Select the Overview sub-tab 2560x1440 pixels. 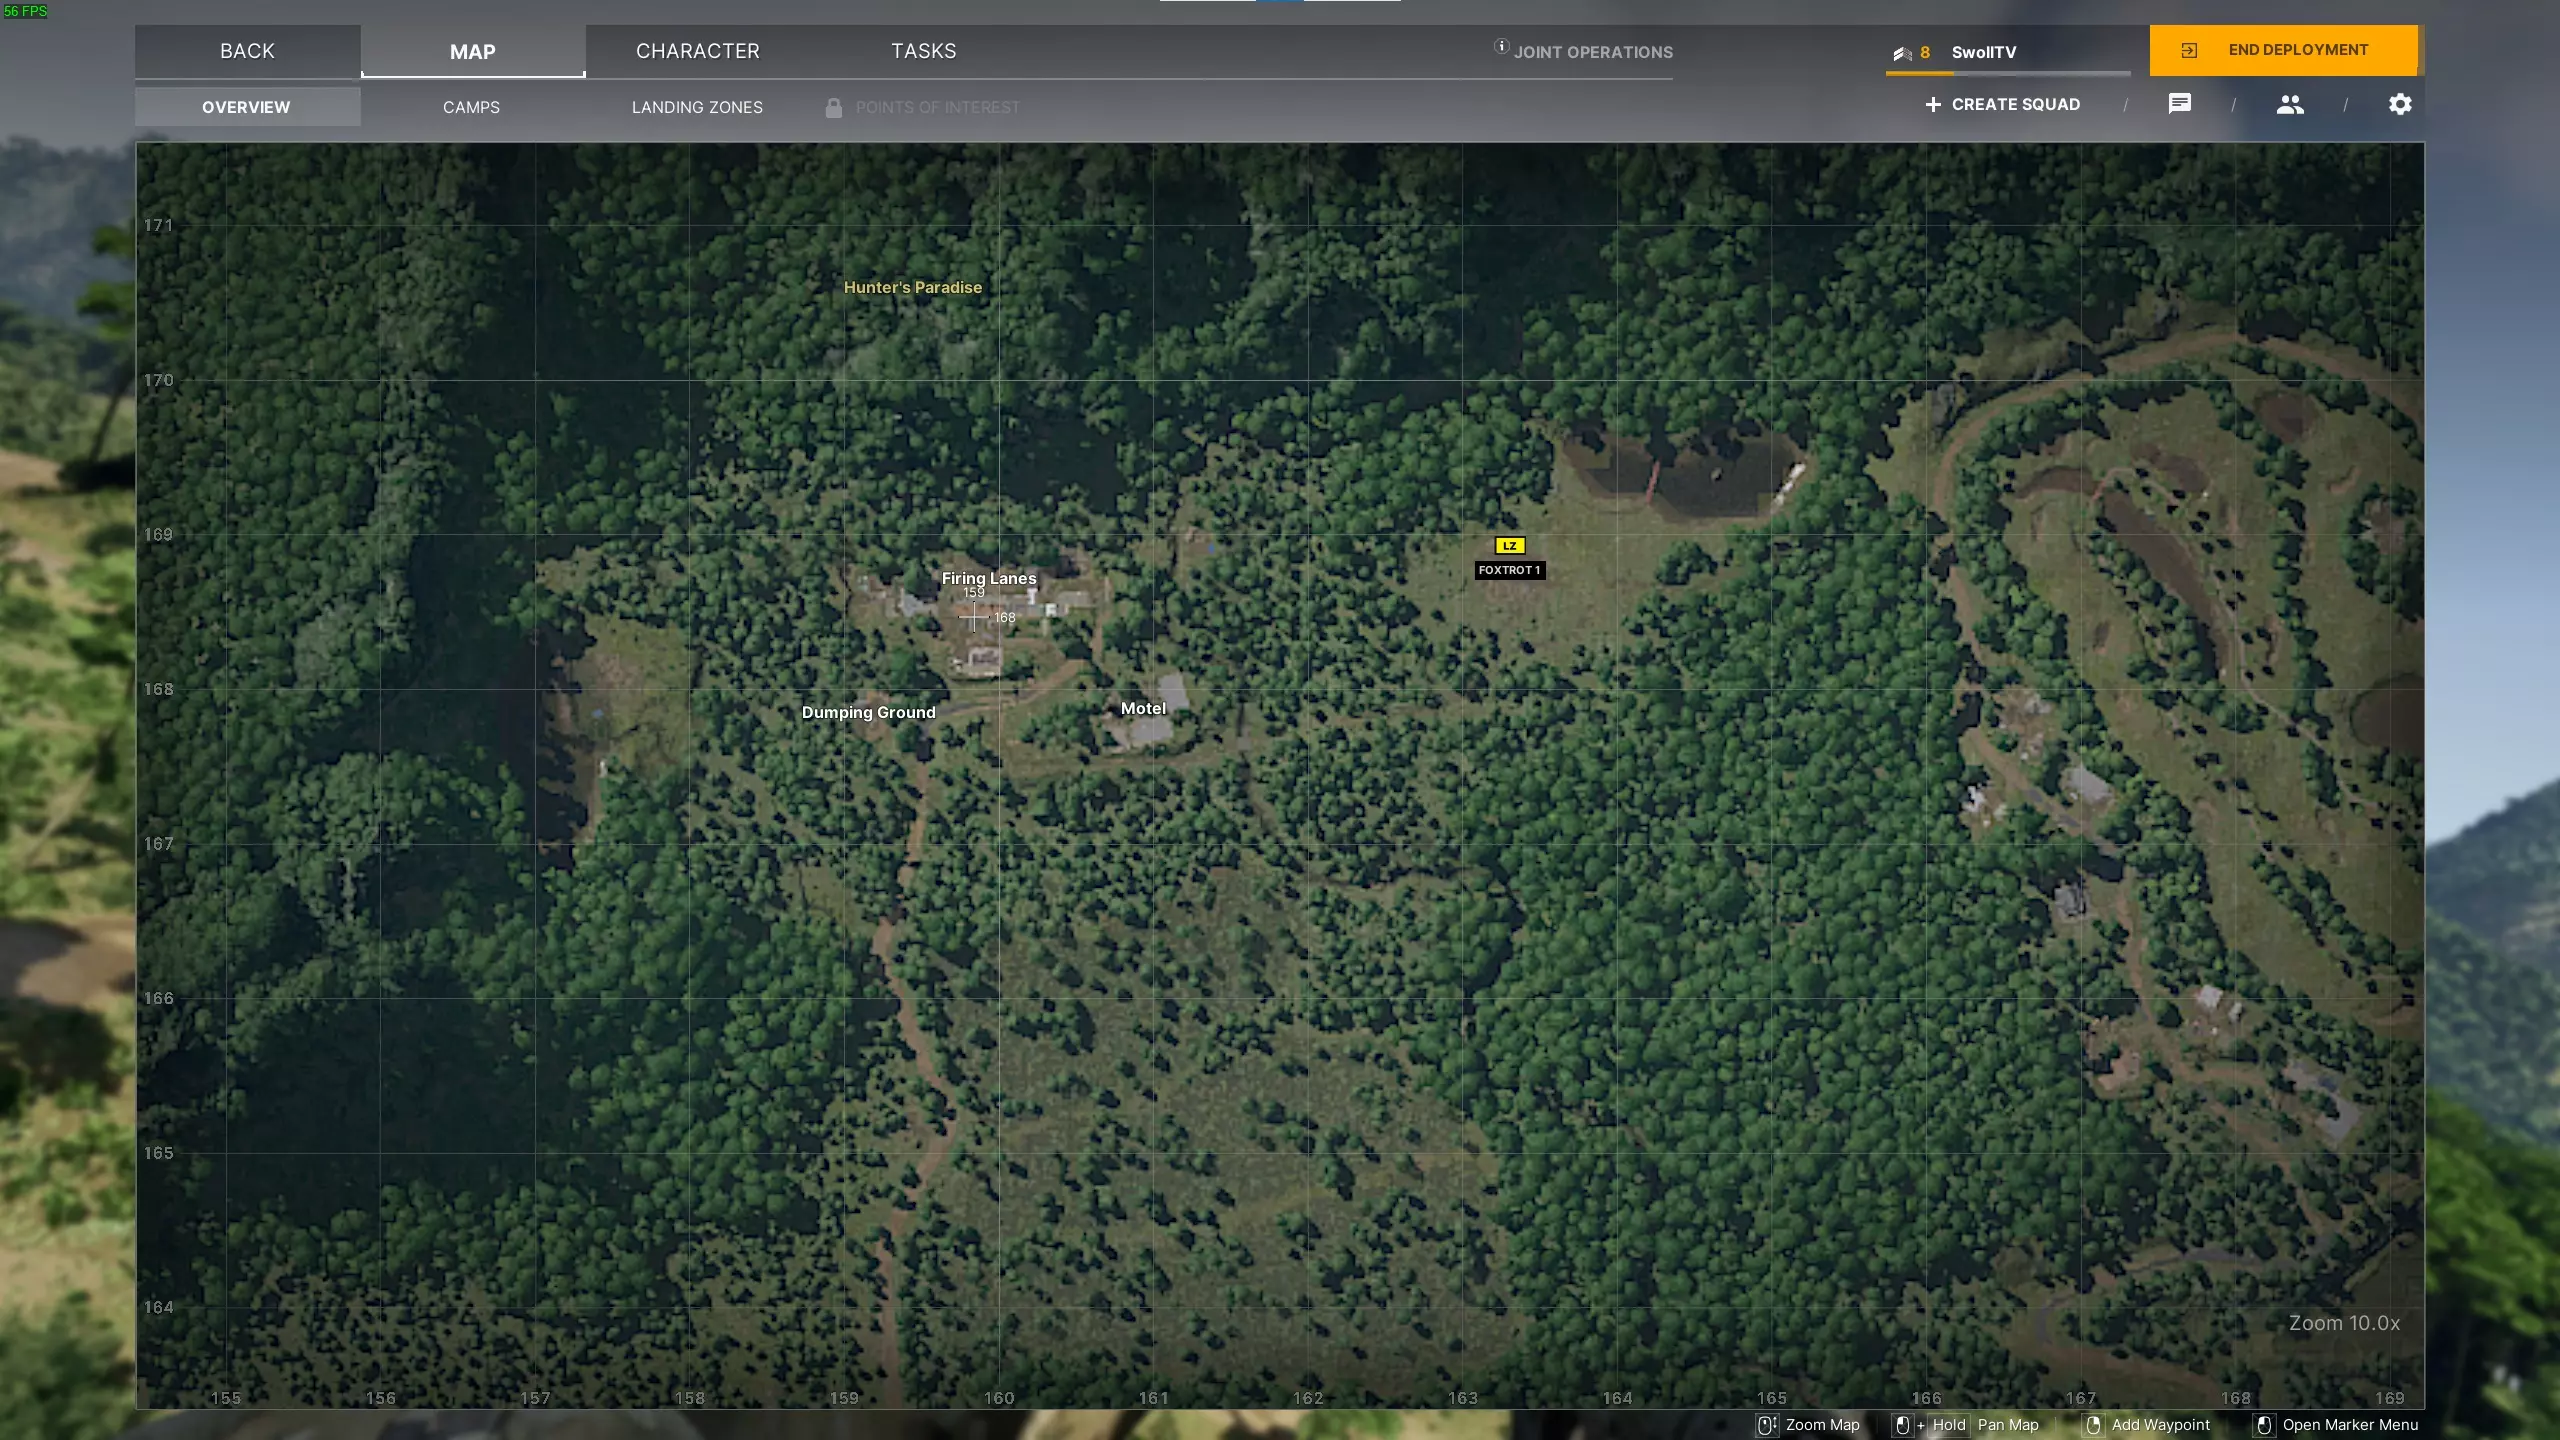point(246,107)
